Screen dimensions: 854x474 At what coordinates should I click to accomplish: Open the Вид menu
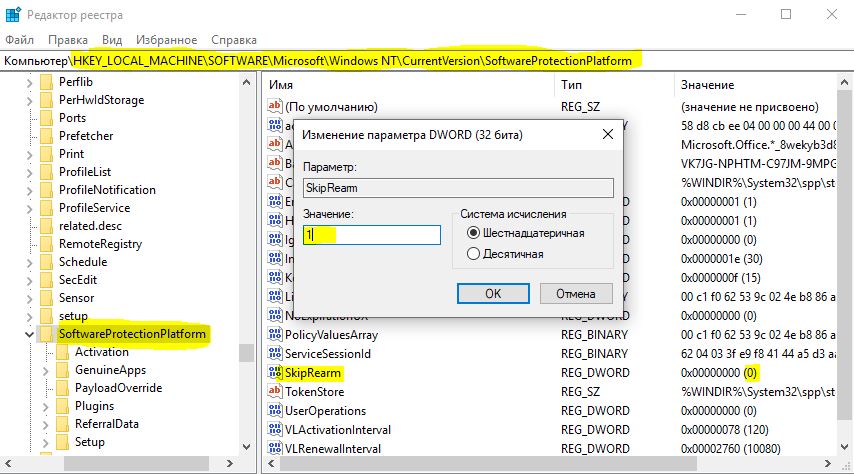point(112,40)
